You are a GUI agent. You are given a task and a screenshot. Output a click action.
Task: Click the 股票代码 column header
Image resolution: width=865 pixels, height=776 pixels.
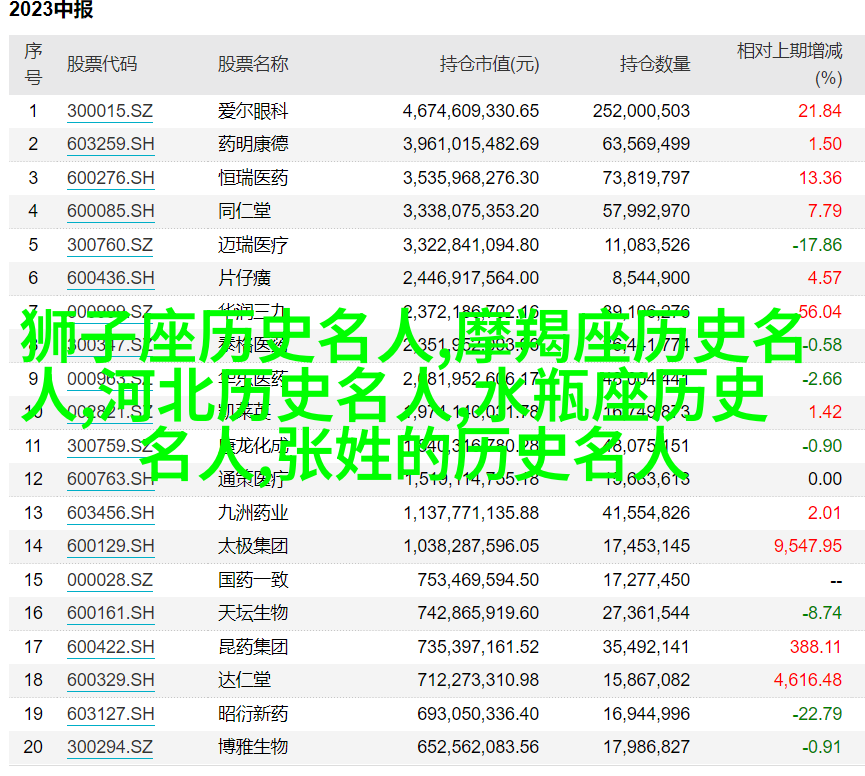102,64
